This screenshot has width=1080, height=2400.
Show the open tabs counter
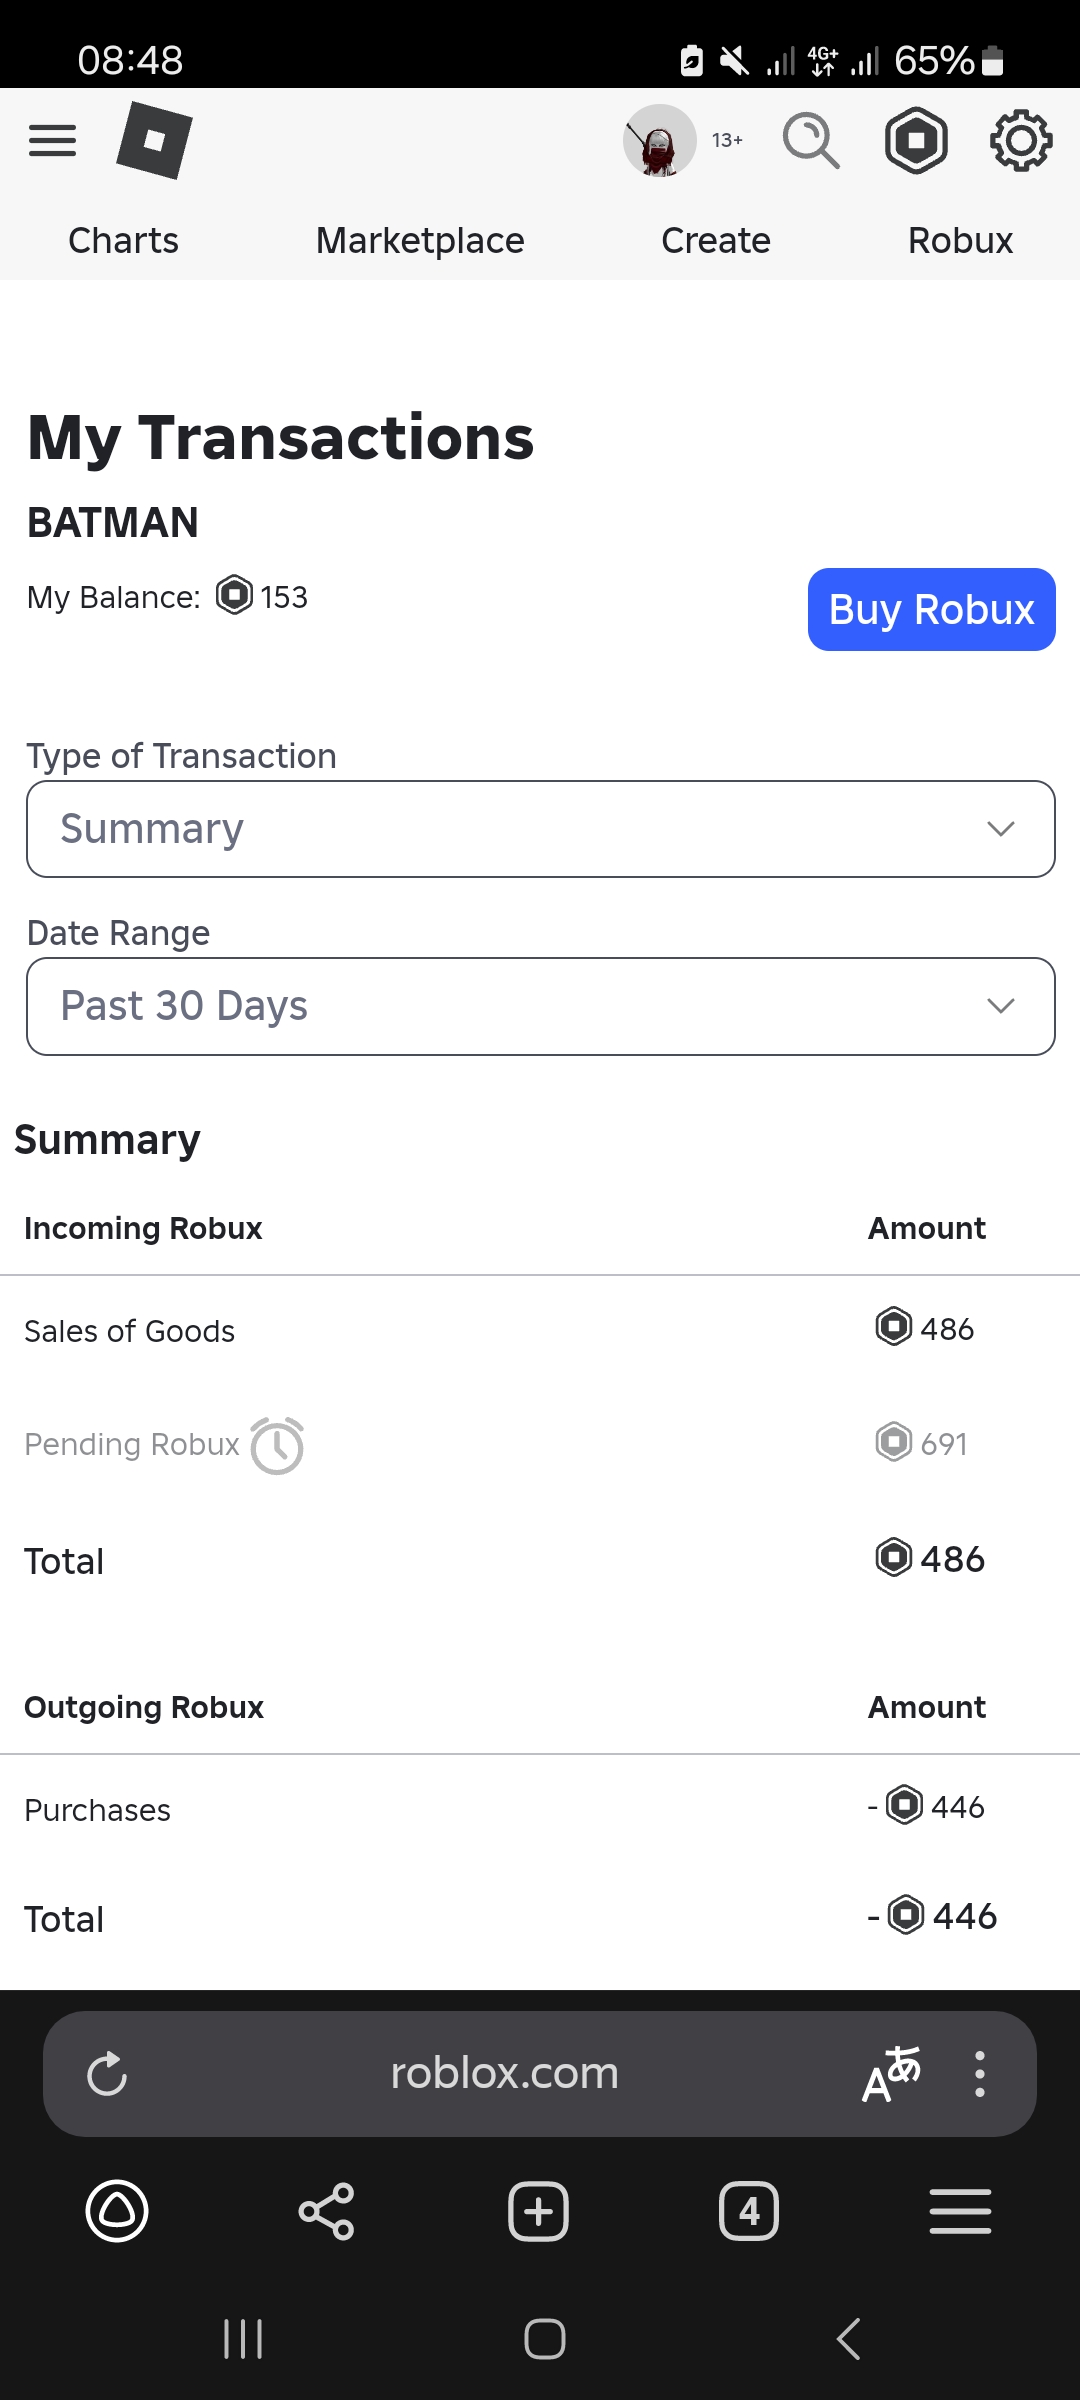(x=748, y=2211)
